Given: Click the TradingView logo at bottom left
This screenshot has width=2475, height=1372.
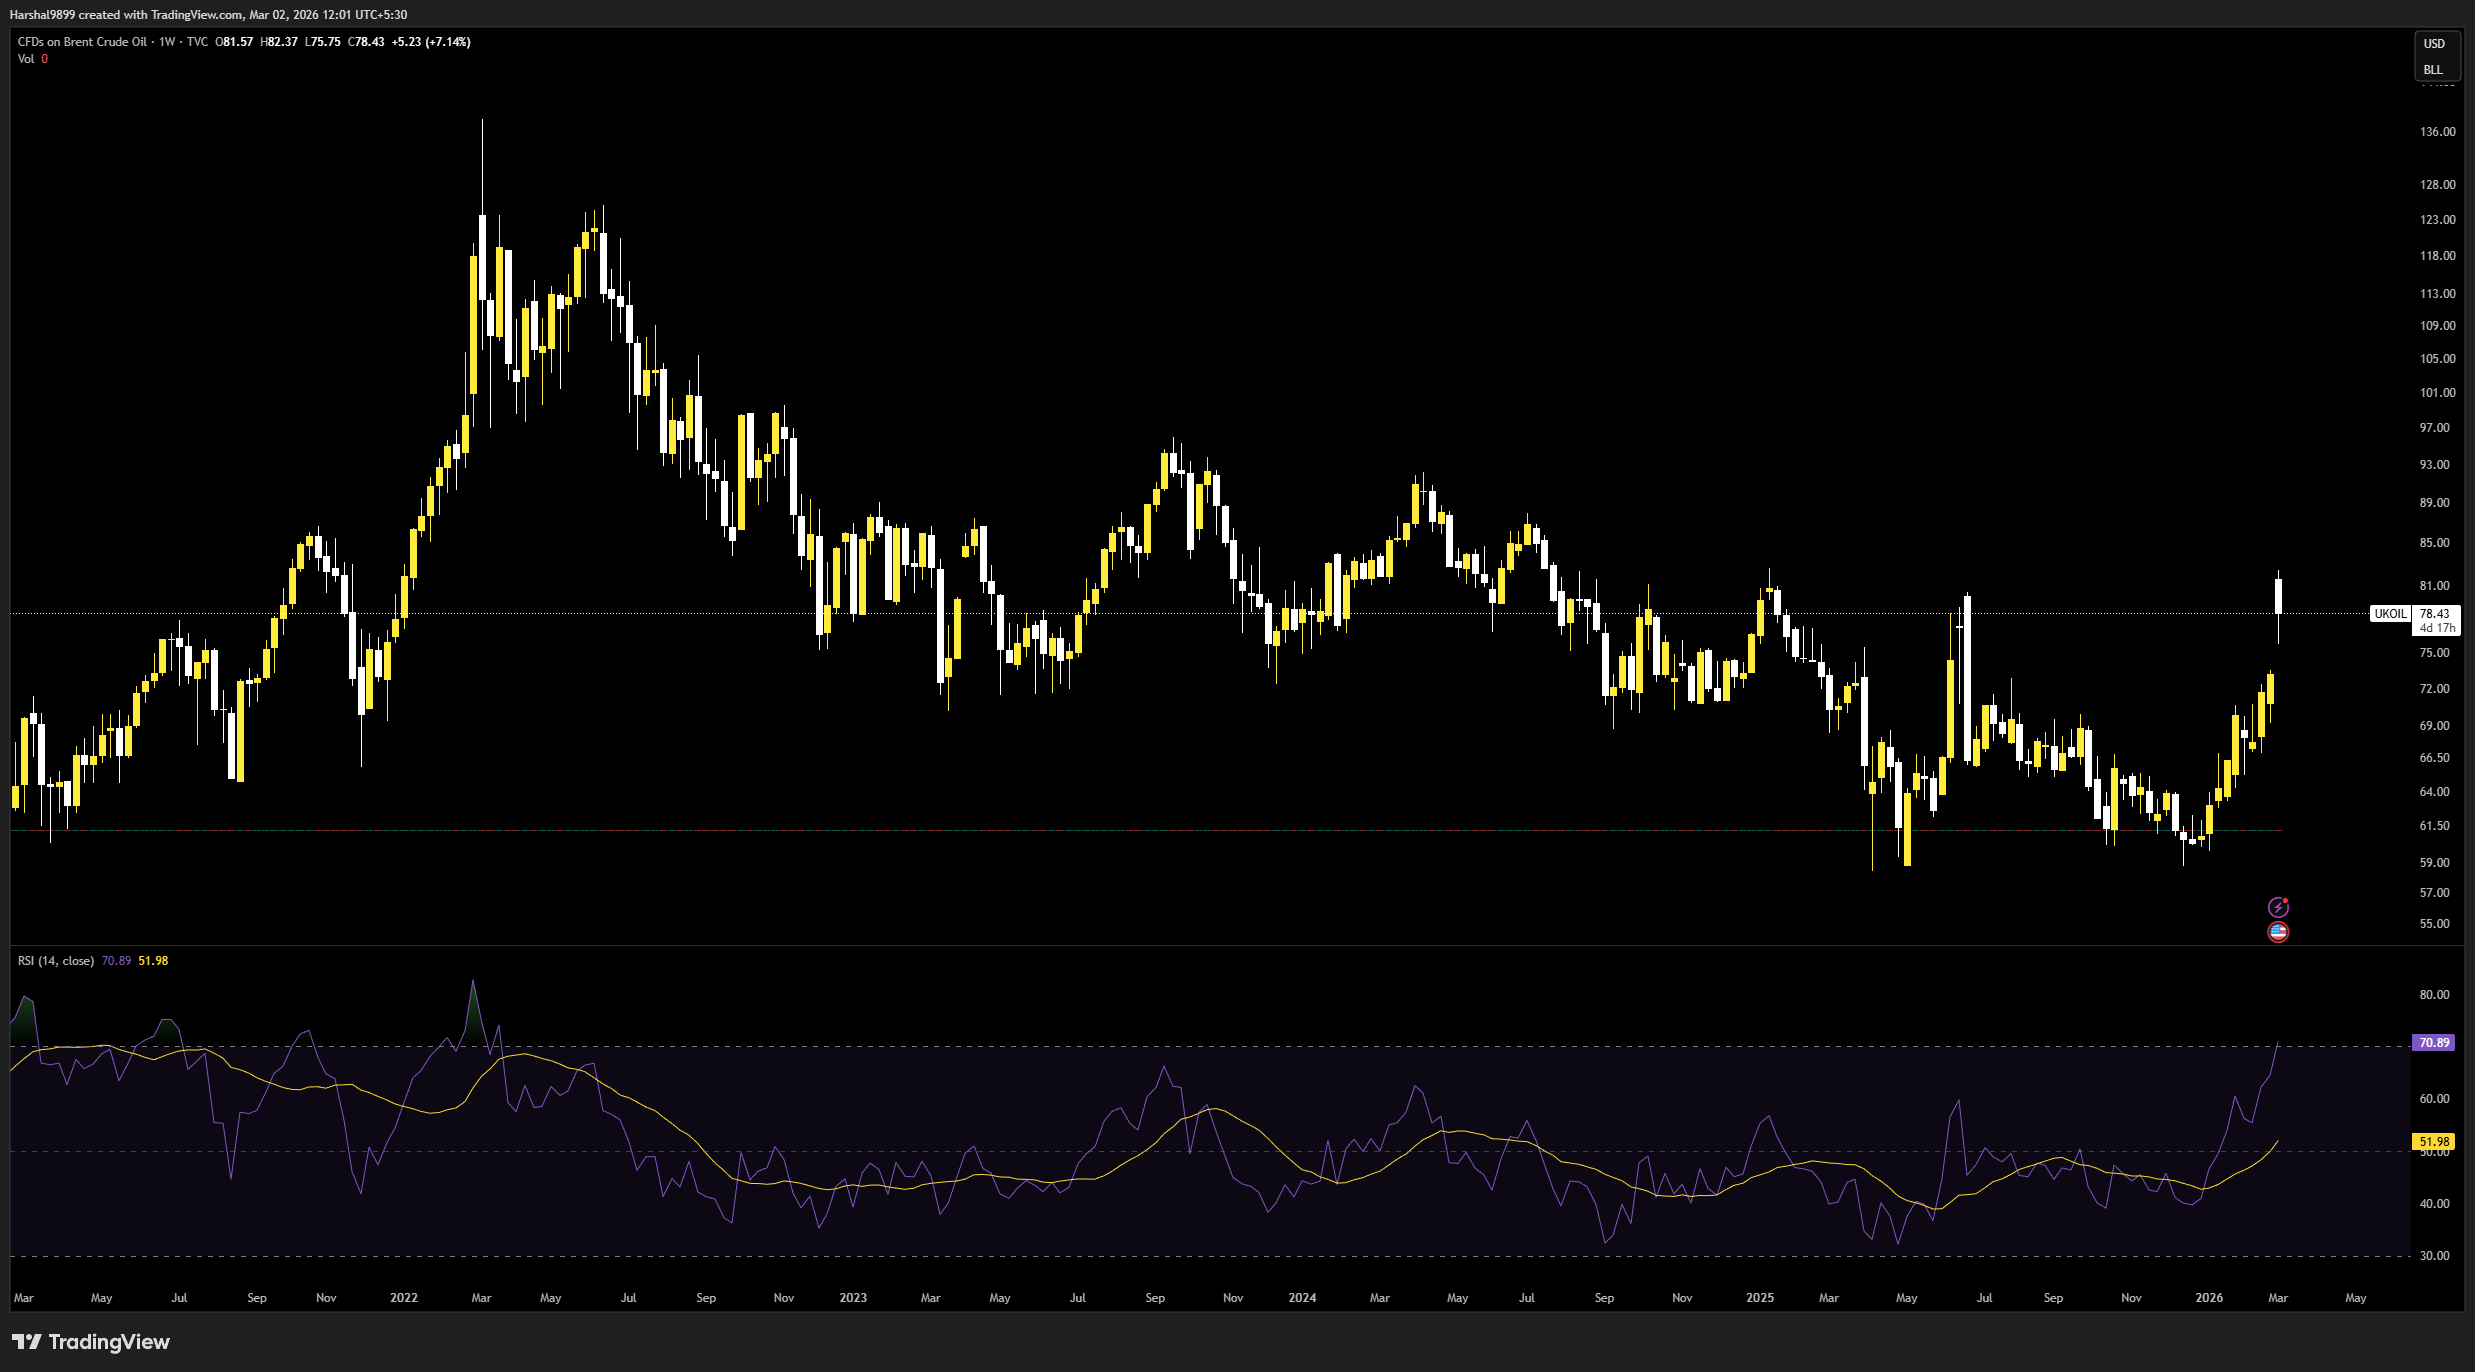Looking at the screenshot, I should (91, 1342).
